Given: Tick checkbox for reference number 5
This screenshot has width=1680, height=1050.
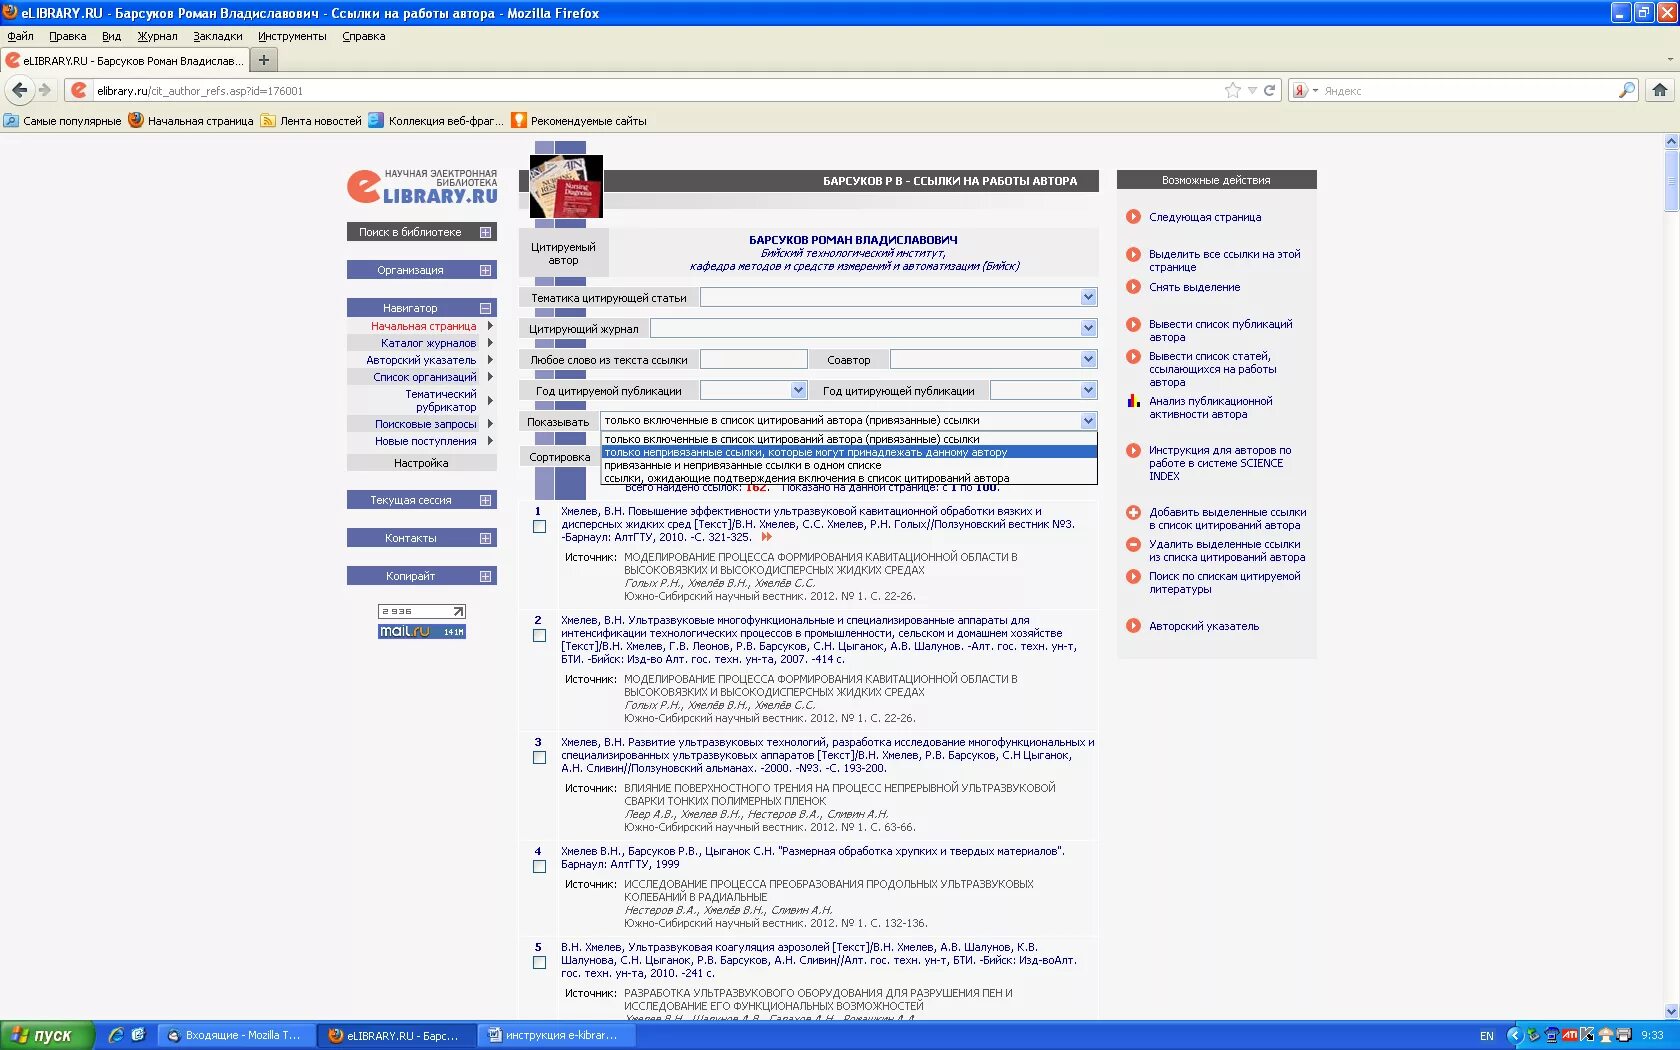Looking at the screenshot, I should pyautogui.click(x=540, y=962).
